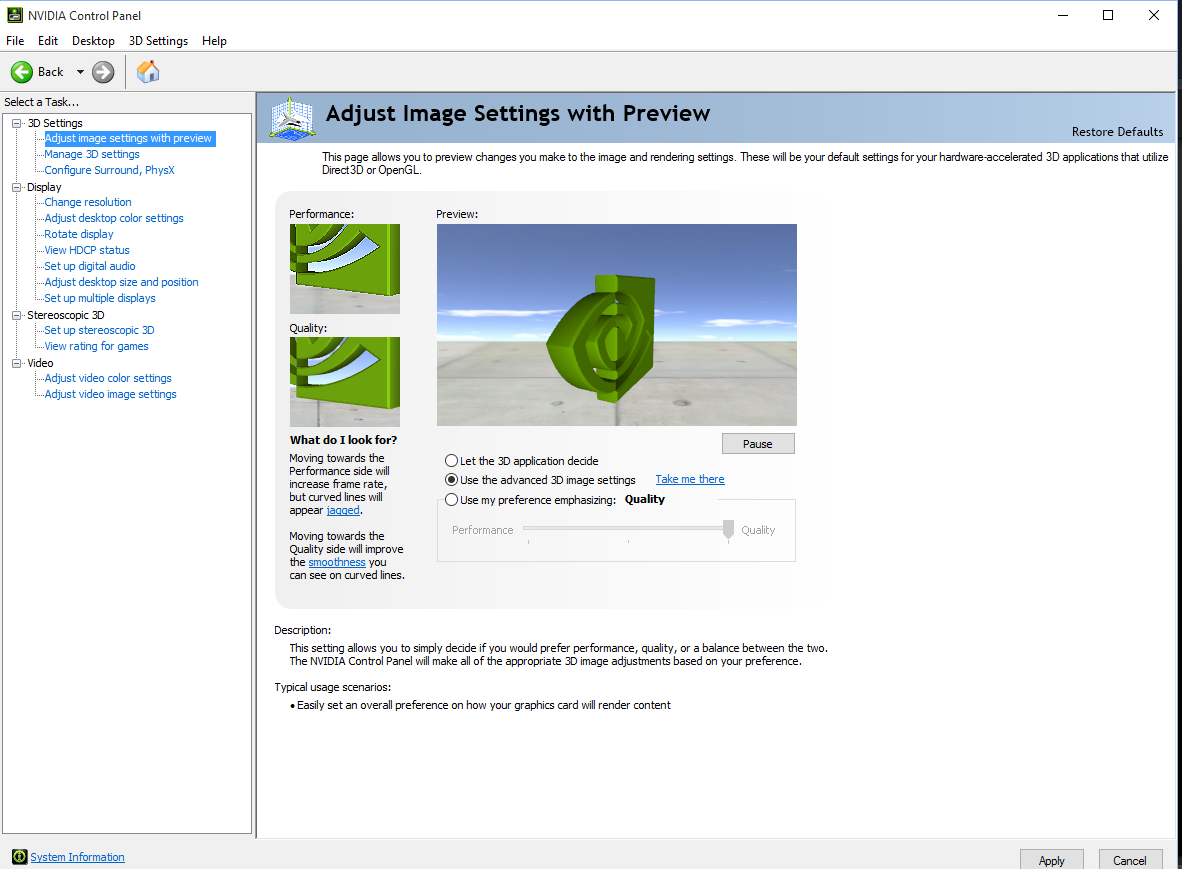Screen dimensions: 1182x869
Task: Open Set up digital audio
Action: point(90,266)
